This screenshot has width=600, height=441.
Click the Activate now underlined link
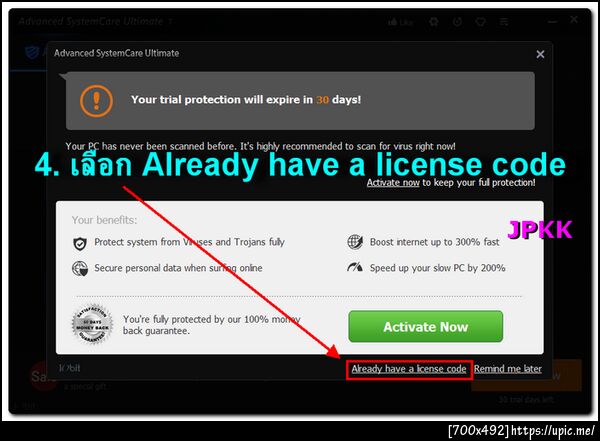[393, 183]
